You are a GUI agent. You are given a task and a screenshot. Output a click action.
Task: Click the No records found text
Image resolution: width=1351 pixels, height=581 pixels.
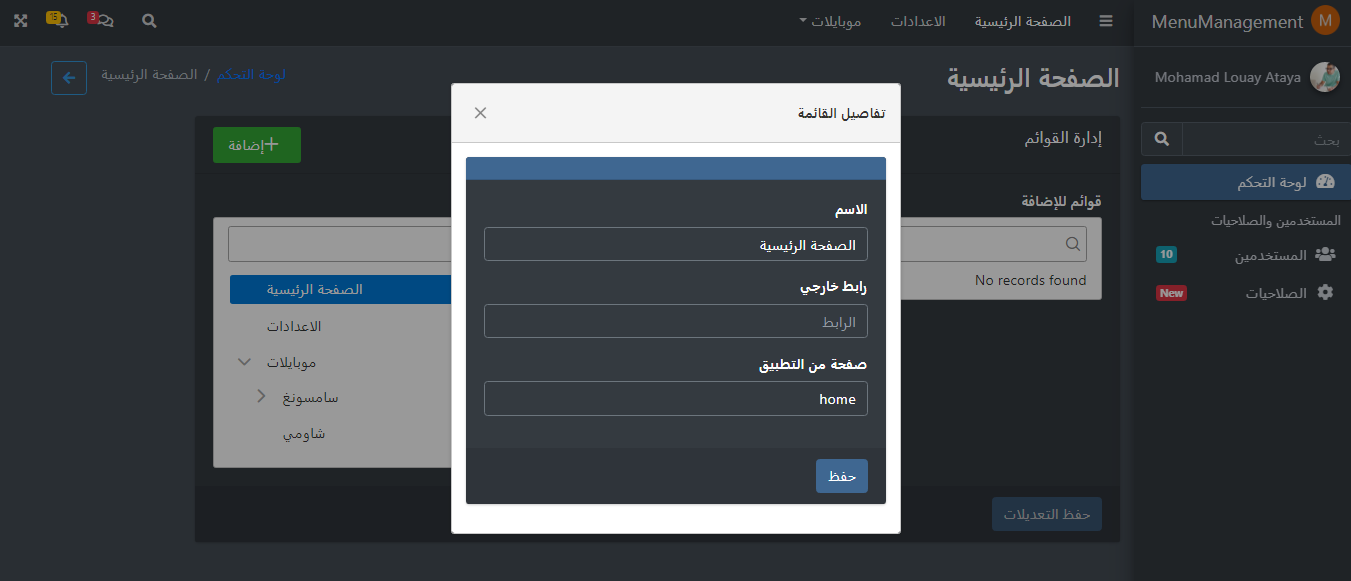(1030, 281)
